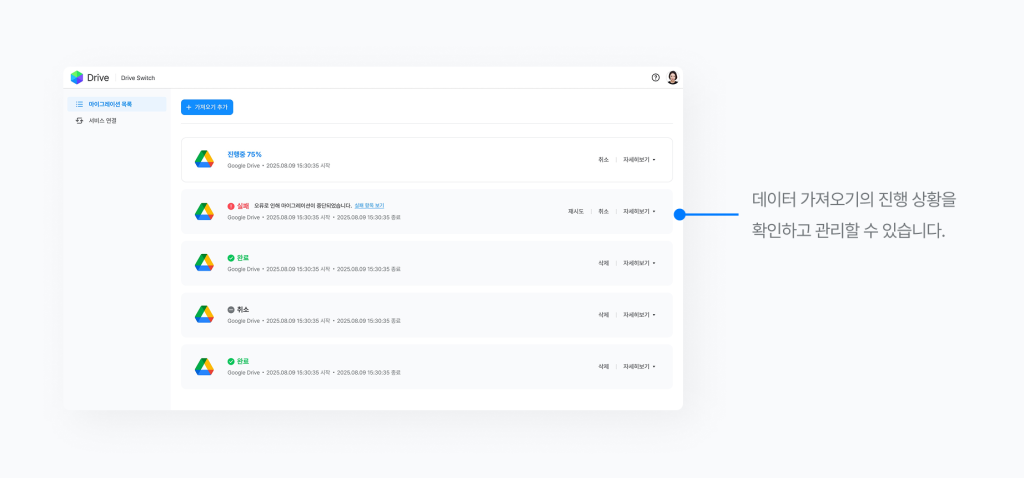
Task: Cancel the in-progress 75% migration with 취소
Action: [x=603, y=160]
